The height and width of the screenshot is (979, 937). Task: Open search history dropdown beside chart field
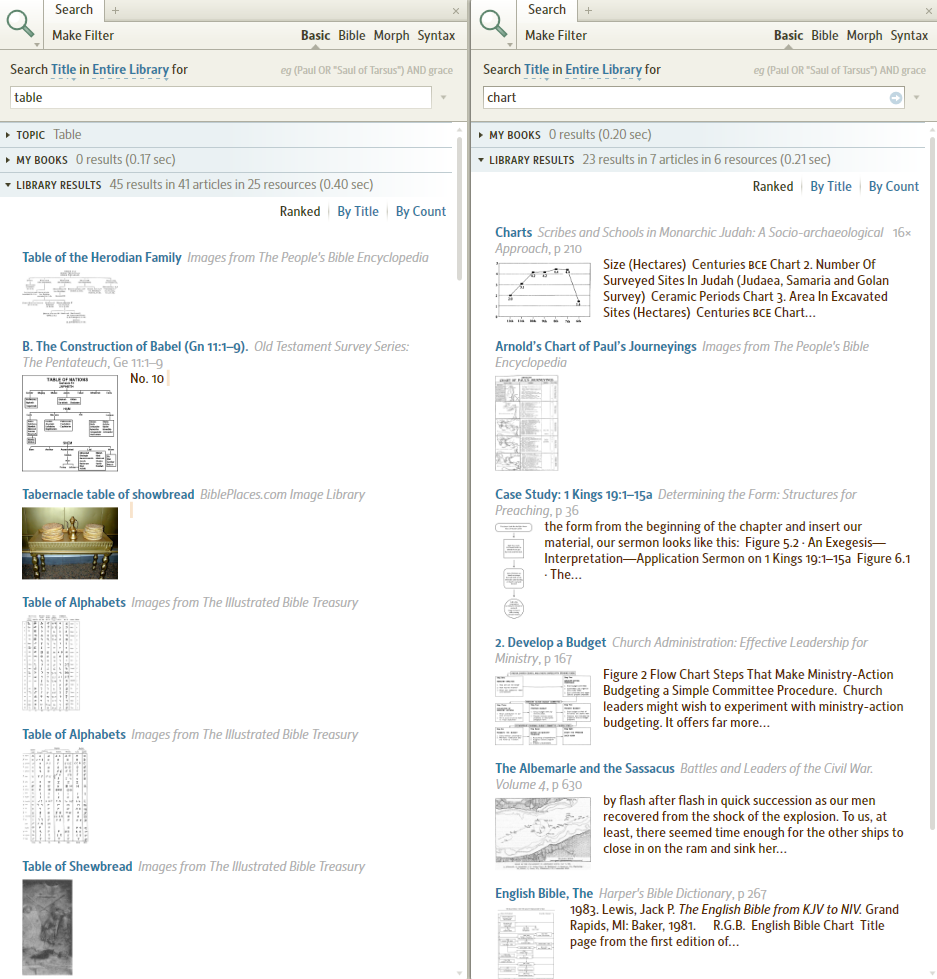click(x=916, y=97)
